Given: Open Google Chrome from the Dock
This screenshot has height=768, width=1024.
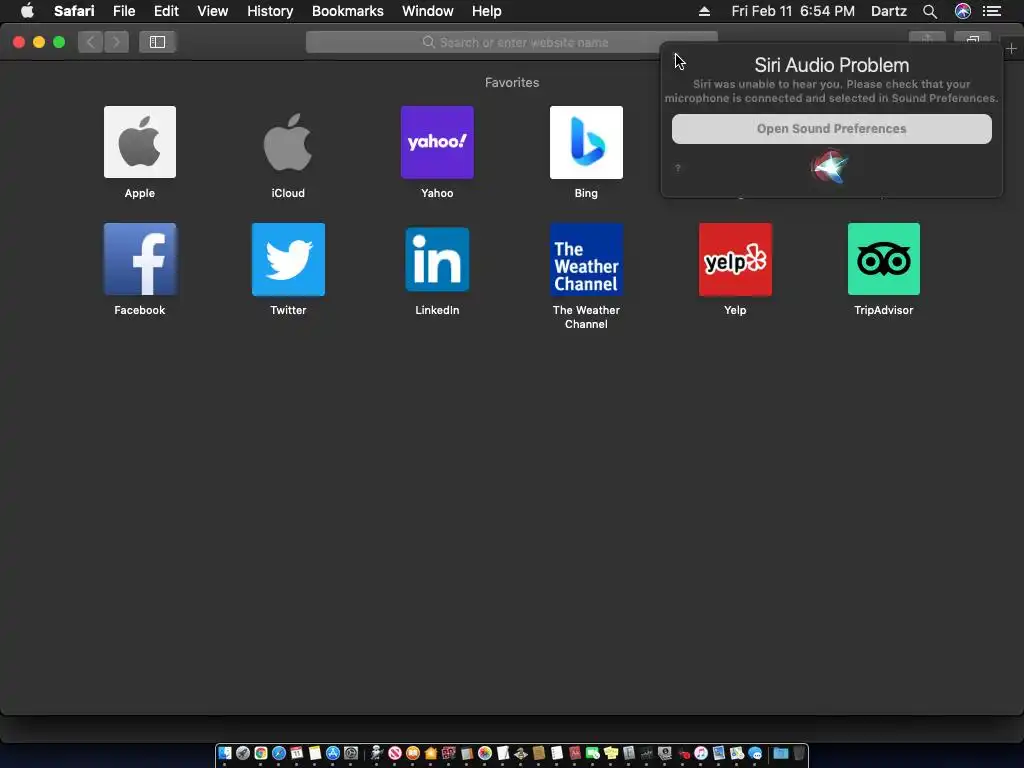Looking at the screenshot, I should pyautogui.click(x=261, y=753).
